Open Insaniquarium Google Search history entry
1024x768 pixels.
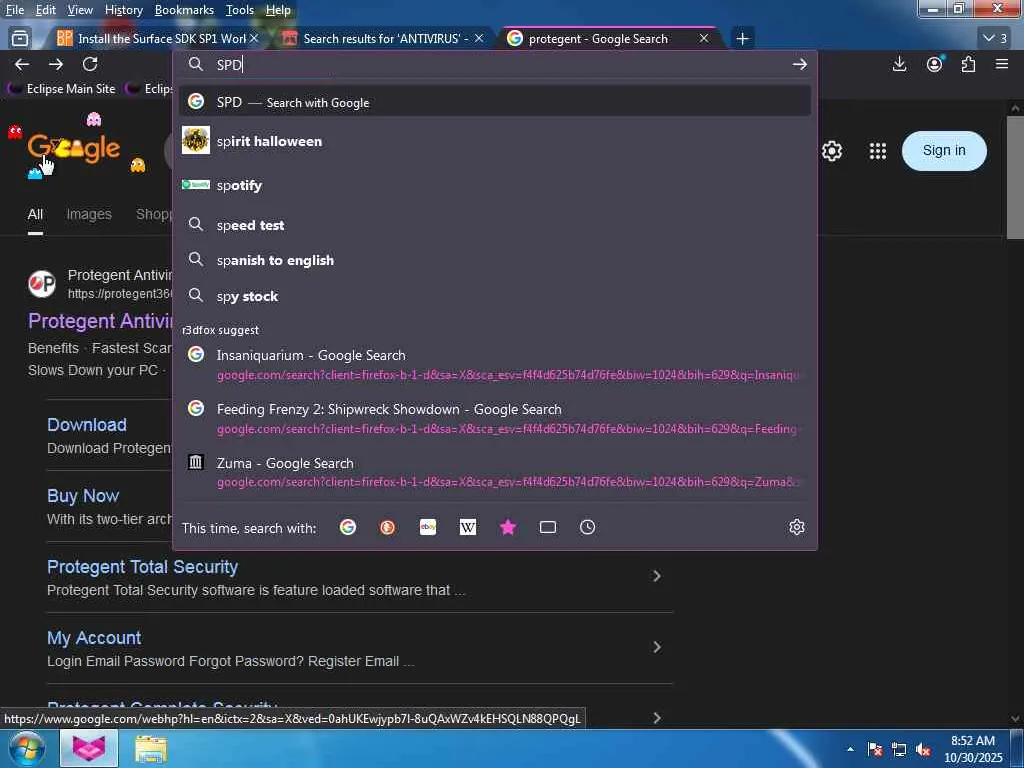point(494,364)
